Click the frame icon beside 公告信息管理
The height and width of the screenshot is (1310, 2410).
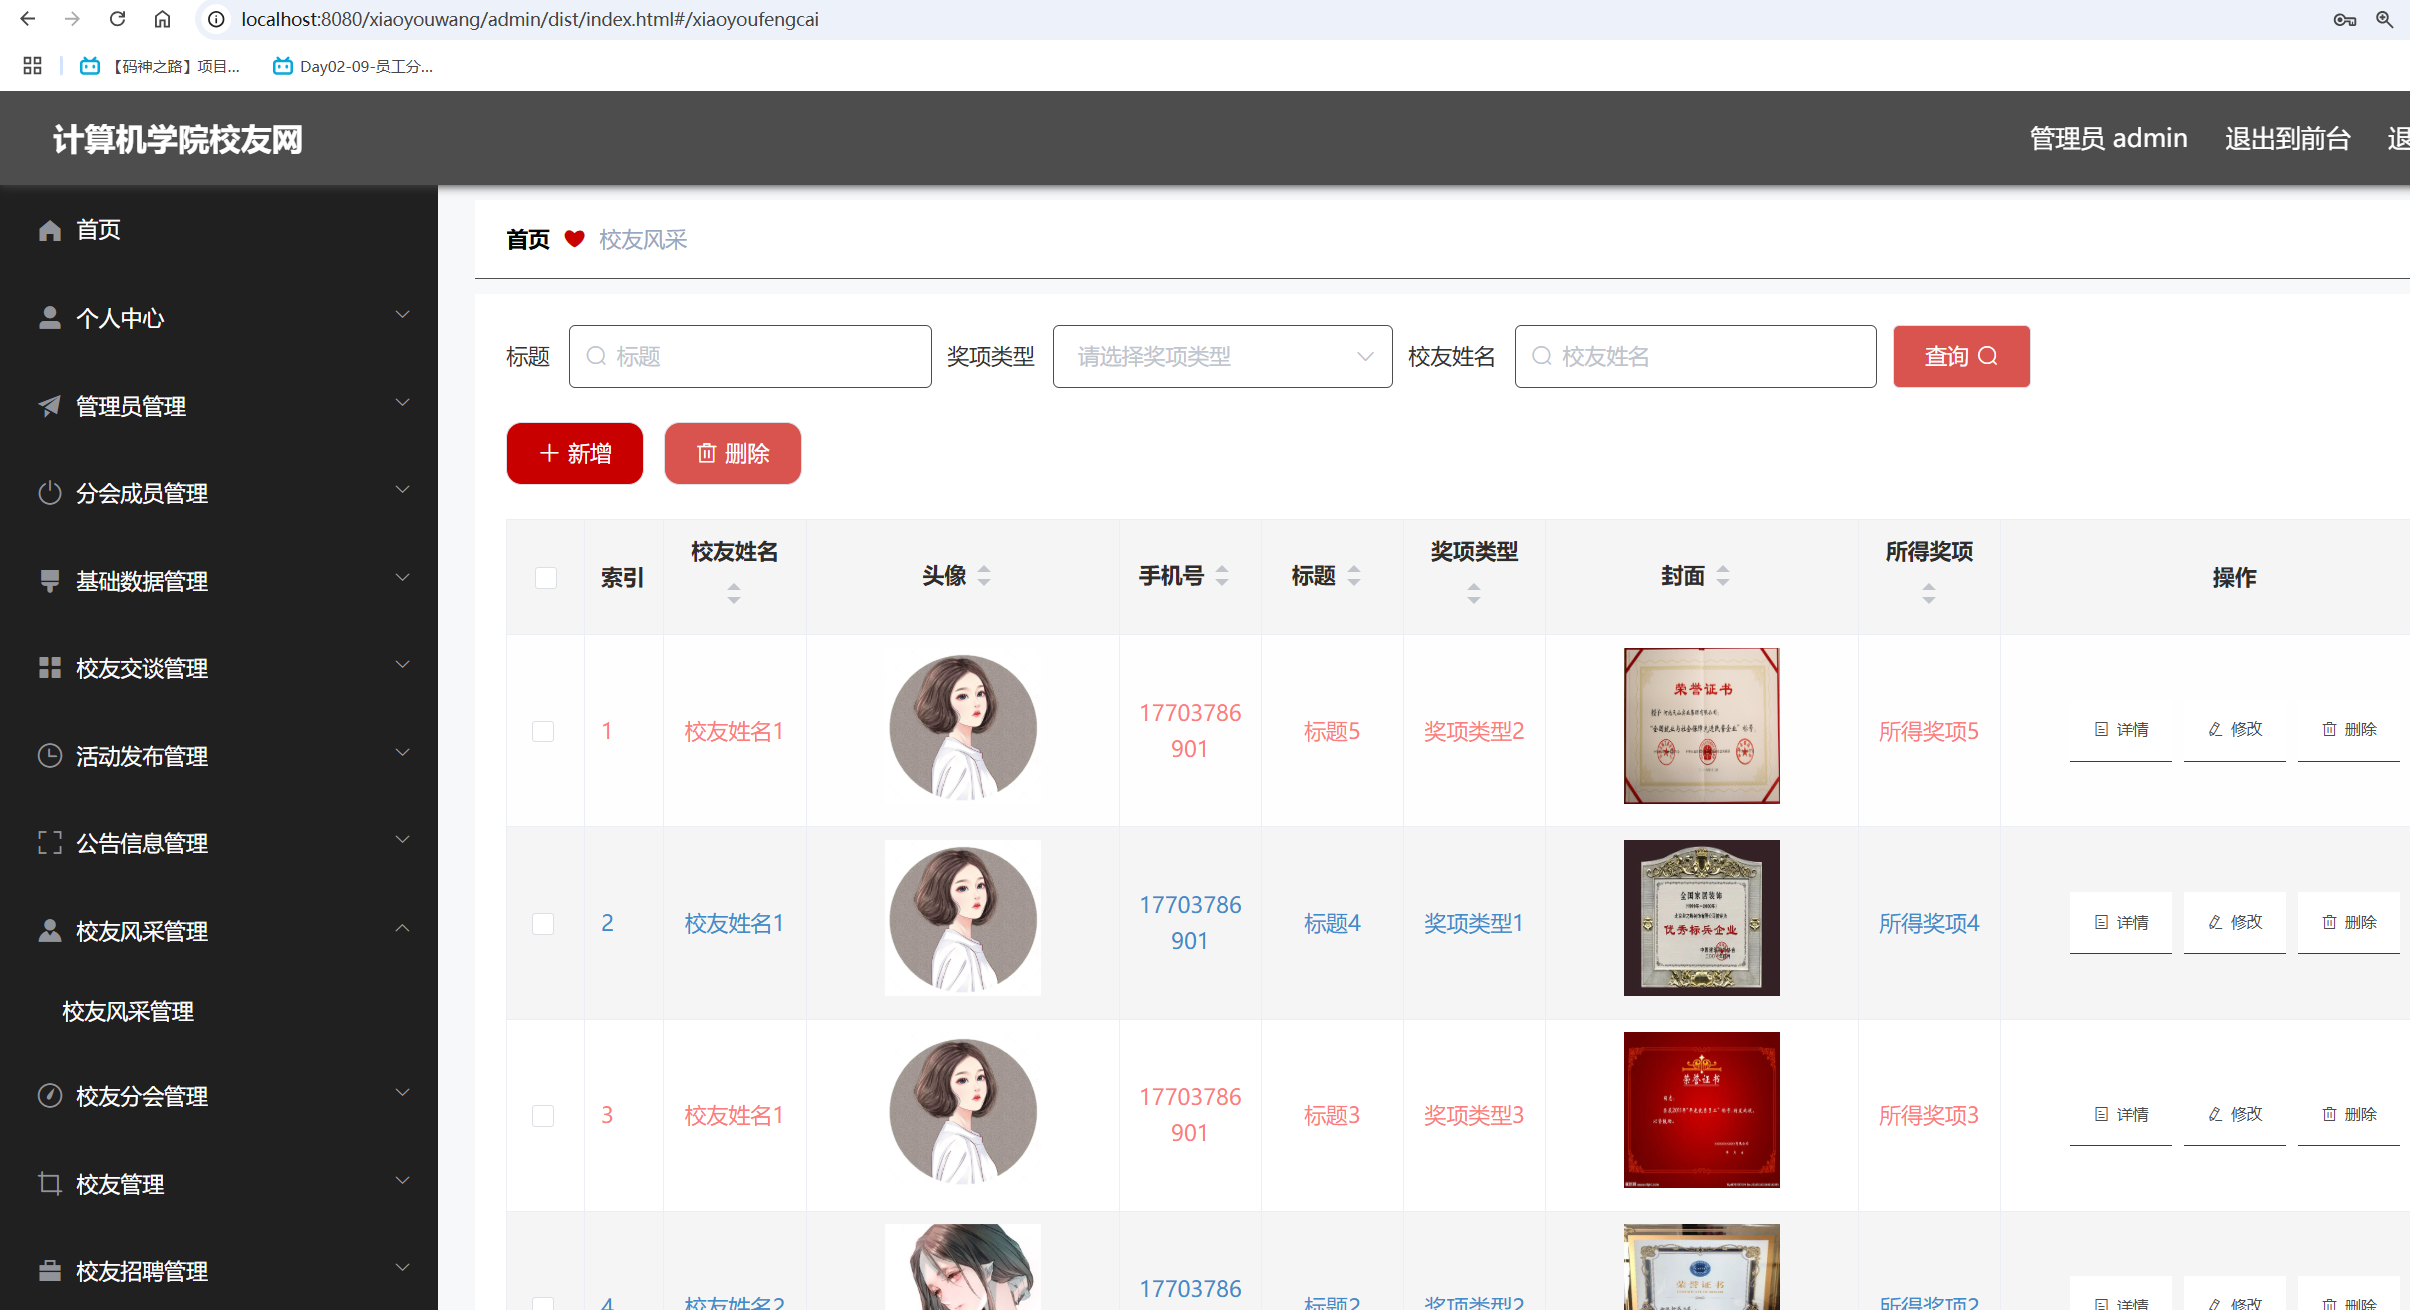[x=50, y=843]
